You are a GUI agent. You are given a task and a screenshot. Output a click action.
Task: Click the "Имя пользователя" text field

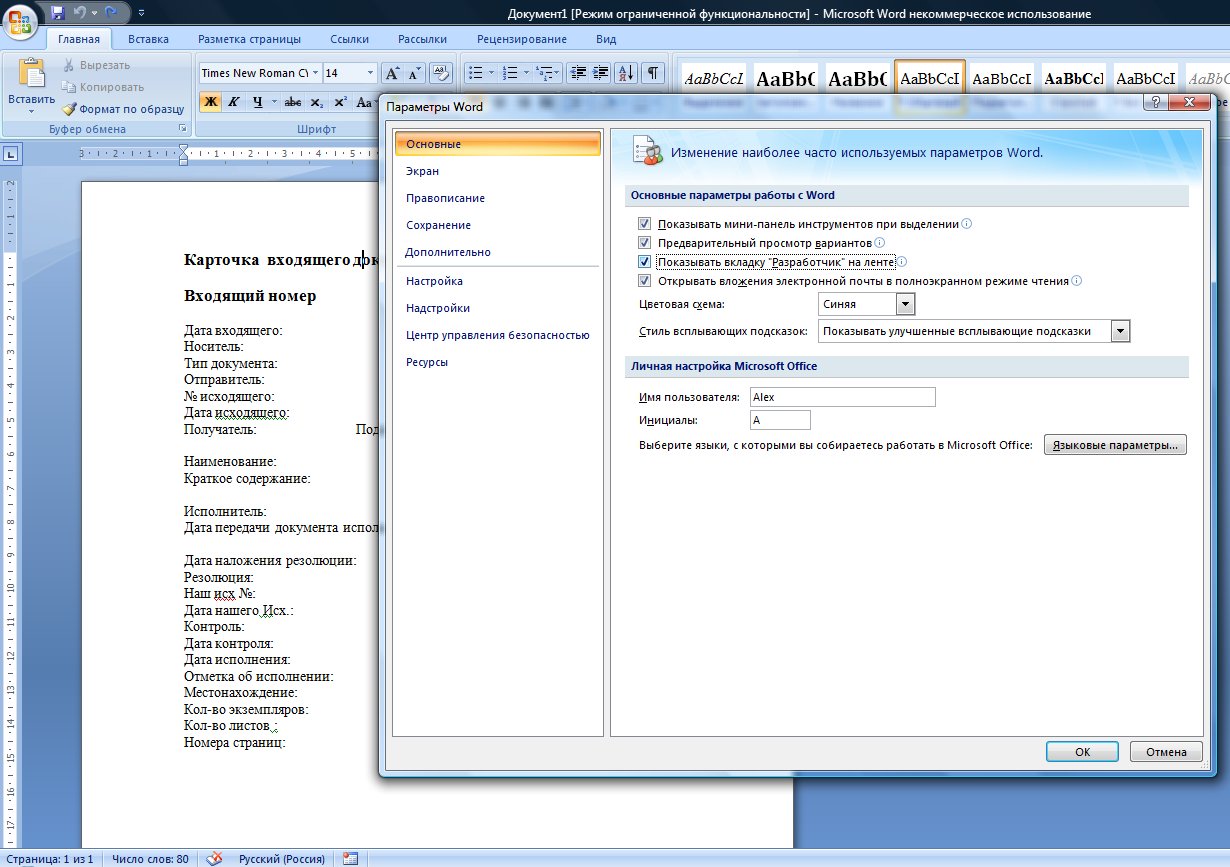point(842,397)
